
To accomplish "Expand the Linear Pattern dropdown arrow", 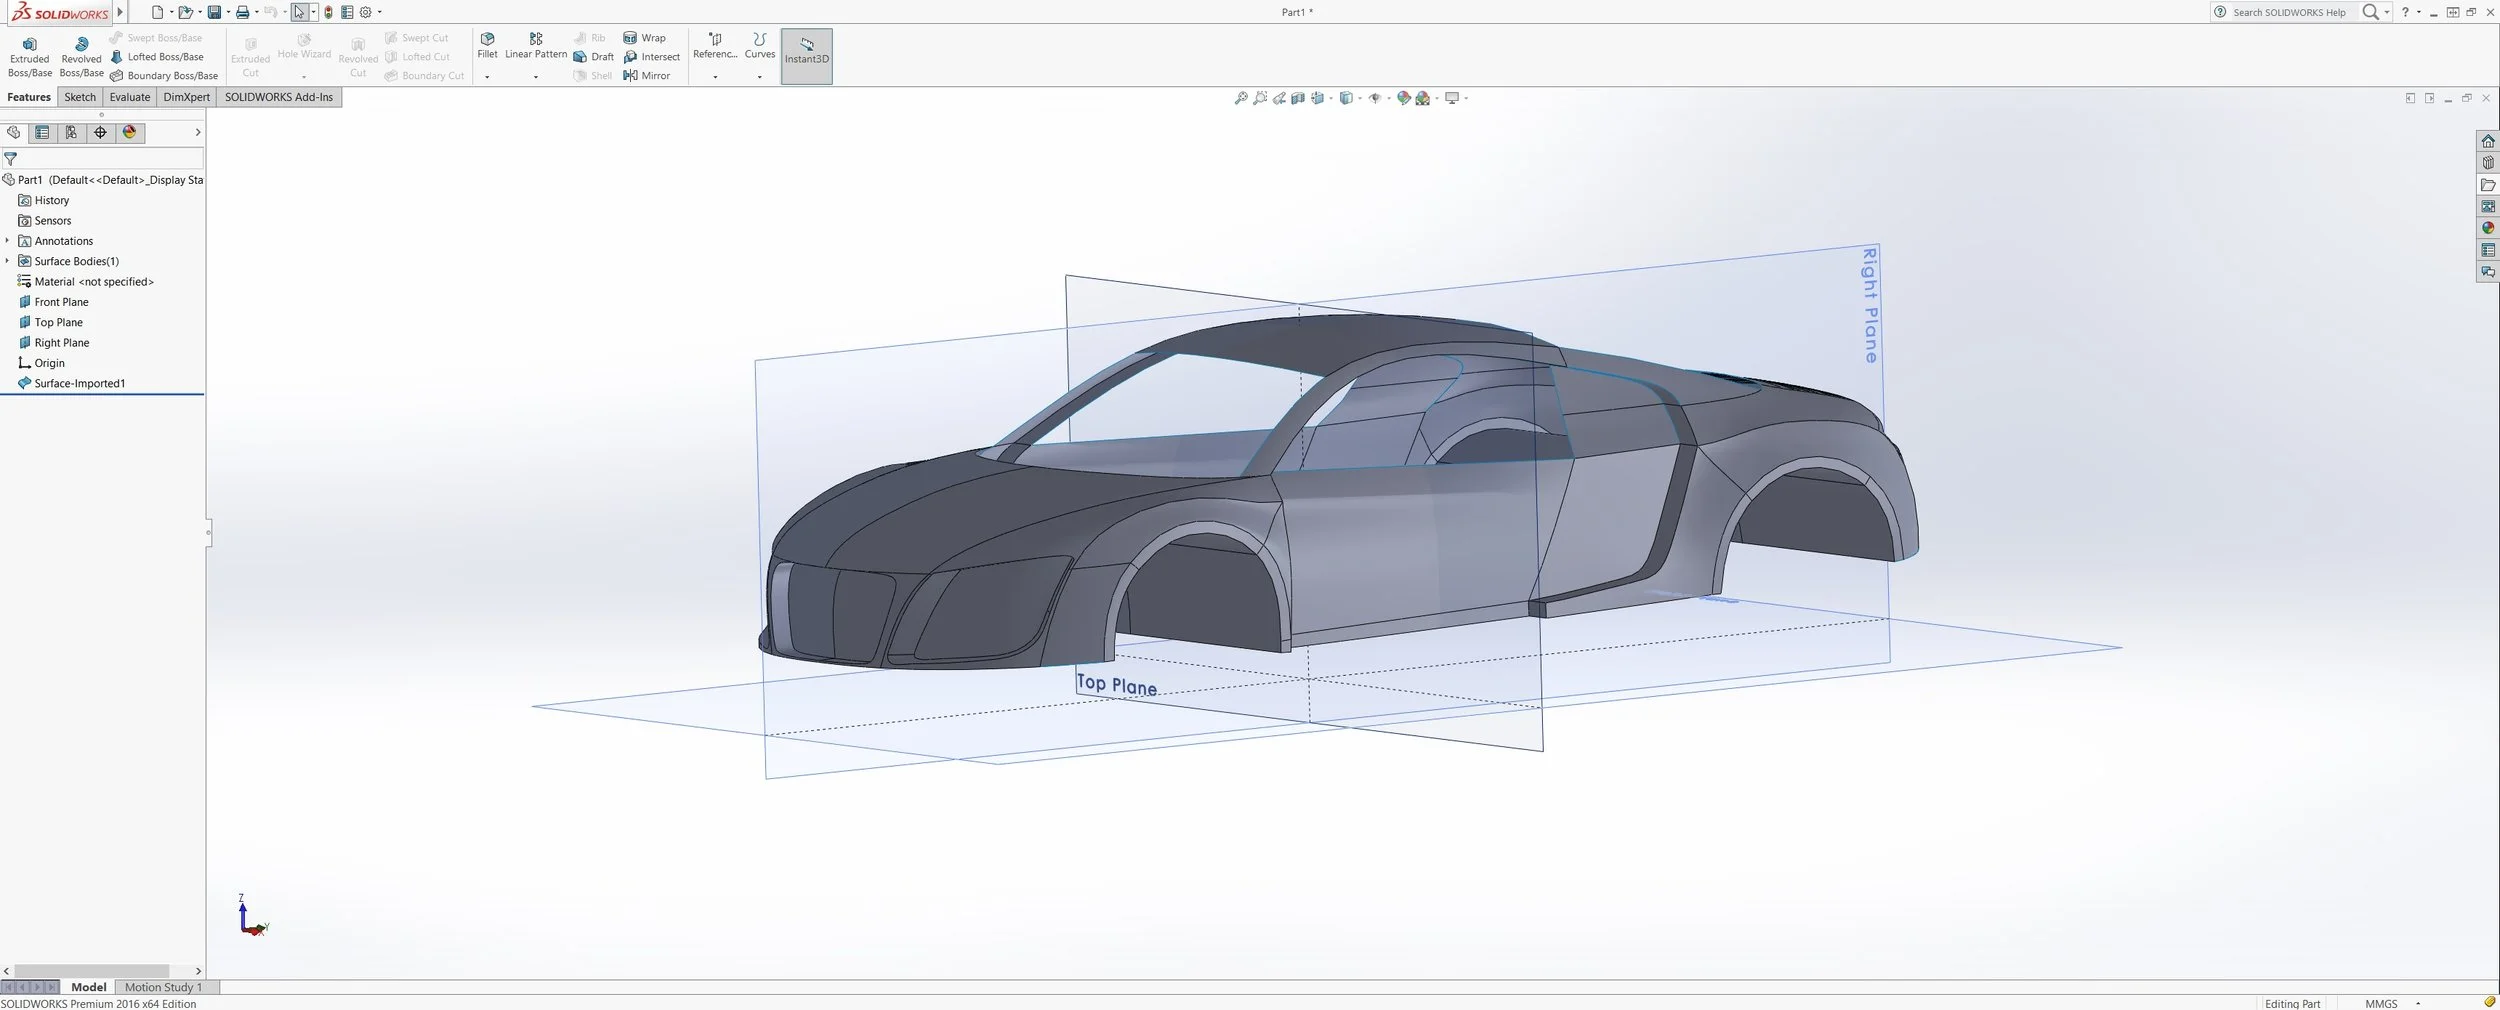I will coord(536,77).
